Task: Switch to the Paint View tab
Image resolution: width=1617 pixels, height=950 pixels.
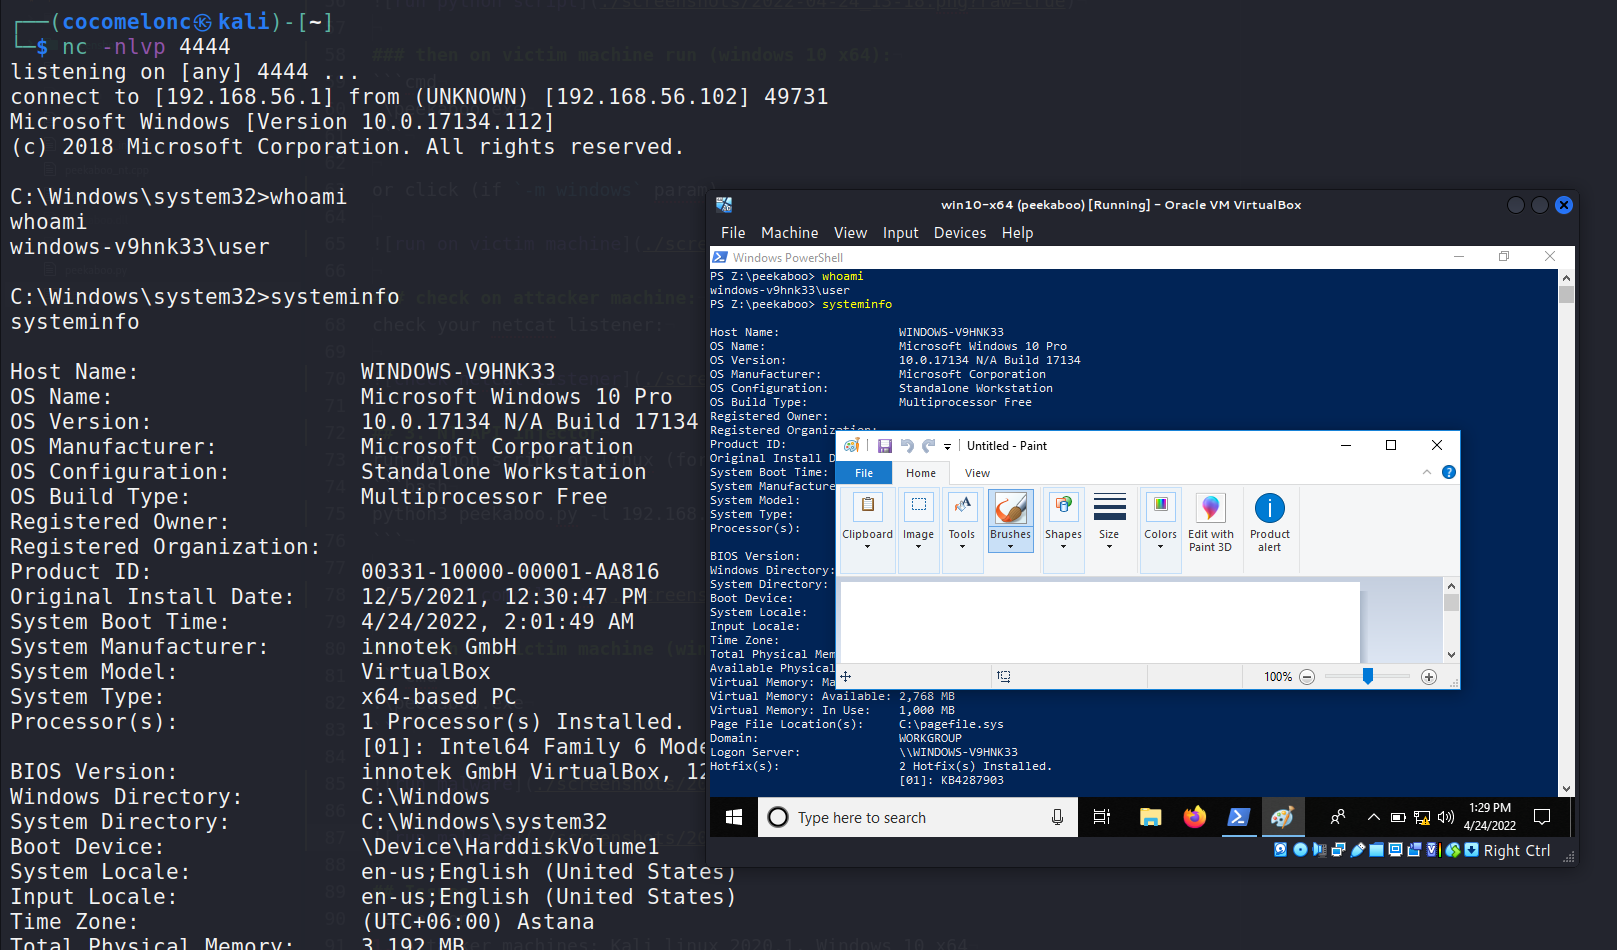Action: (x=977, y=473)
